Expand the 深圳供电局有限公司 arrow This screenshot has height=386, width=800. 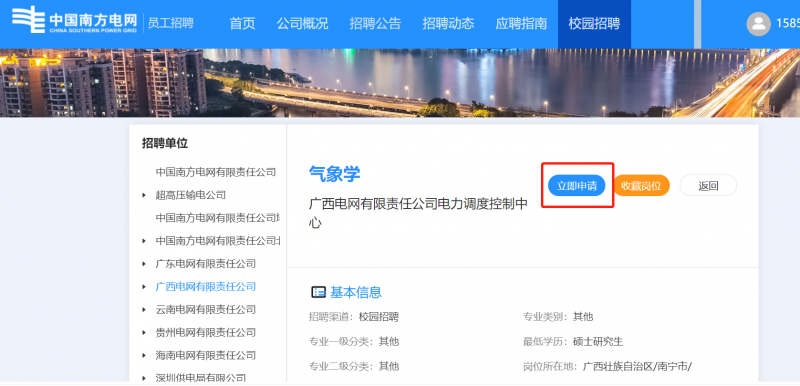[x=144, y=378]
